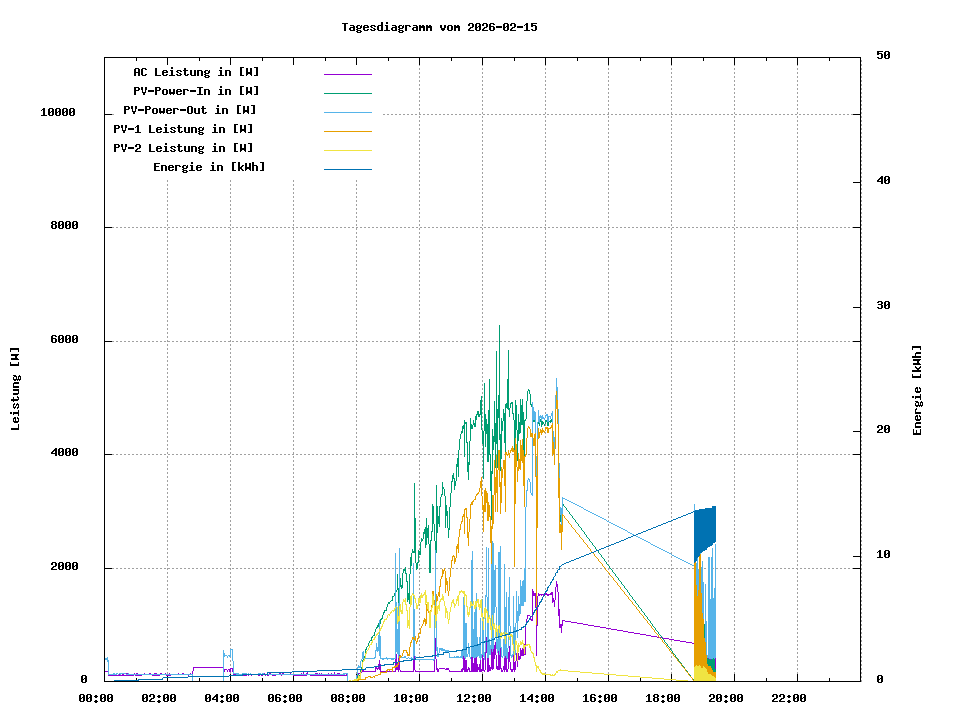Select the 12:00 tick on the time axis
960x720 pixels.
[474, 698]
